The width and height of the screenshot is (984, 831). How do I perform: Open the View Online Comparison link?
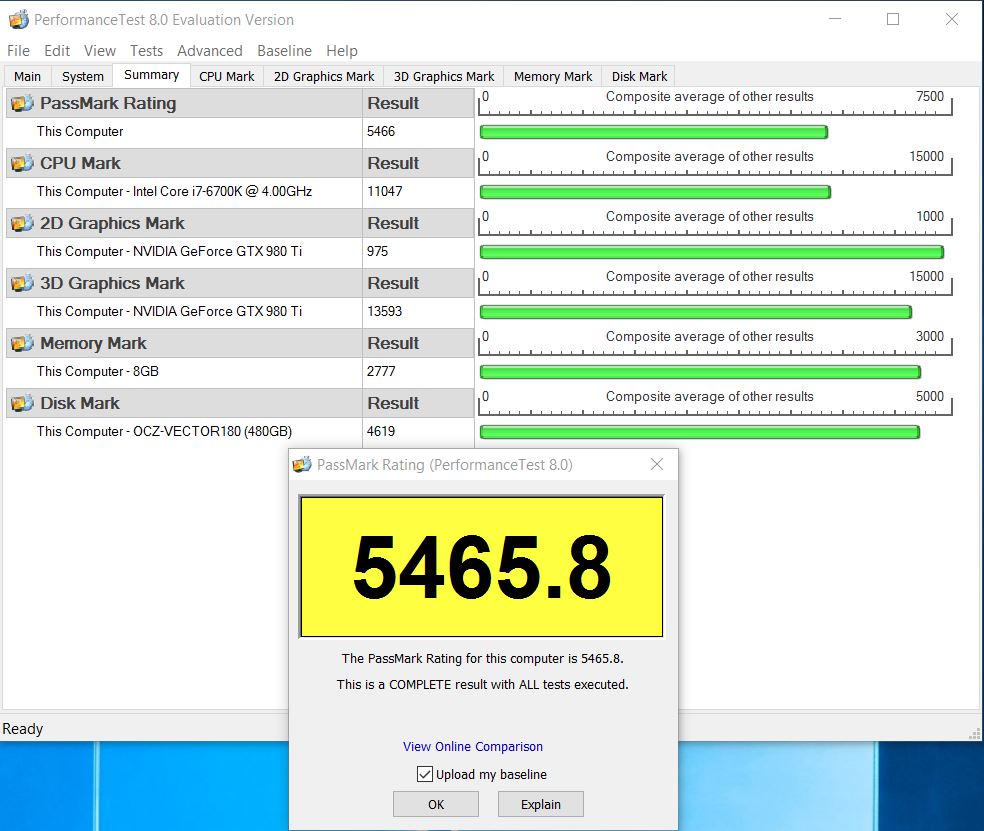(473, 747)
